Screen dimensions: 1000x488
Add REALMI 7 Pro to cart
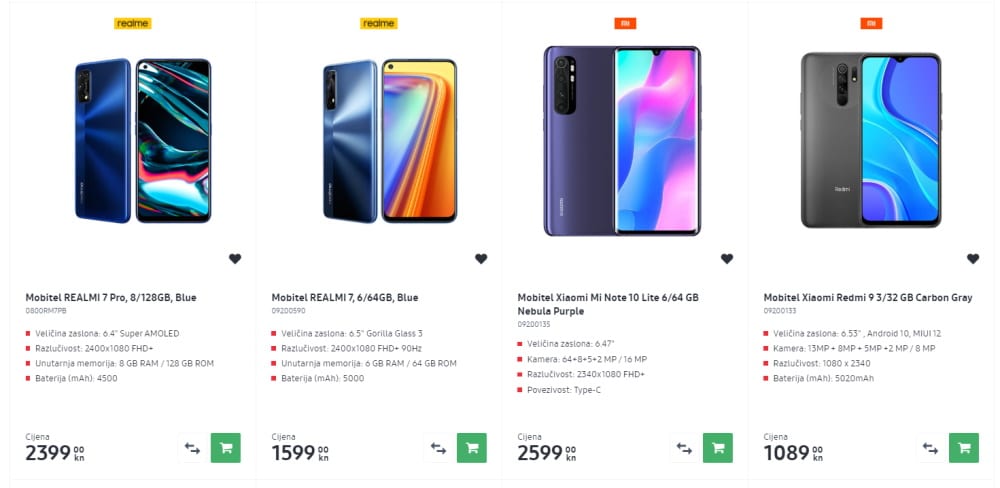coord(226,448)
